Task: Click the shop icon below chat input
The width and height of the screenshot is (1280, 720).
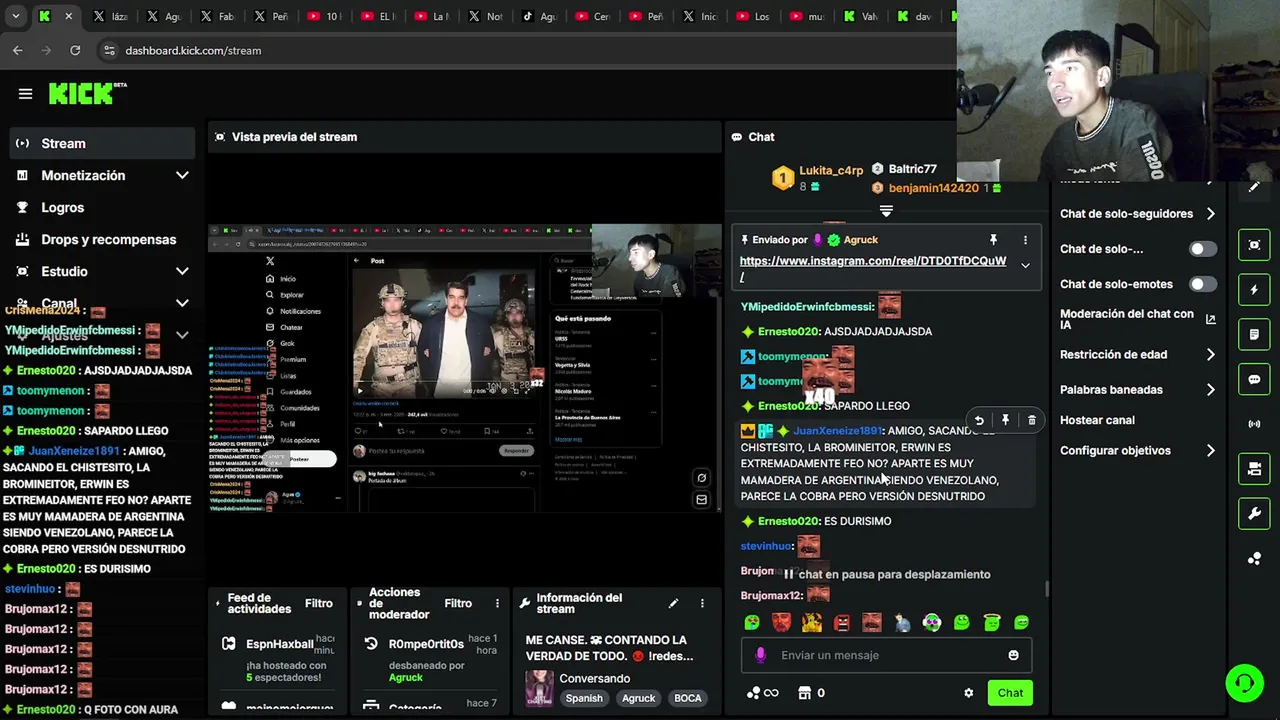Action: 803,693
